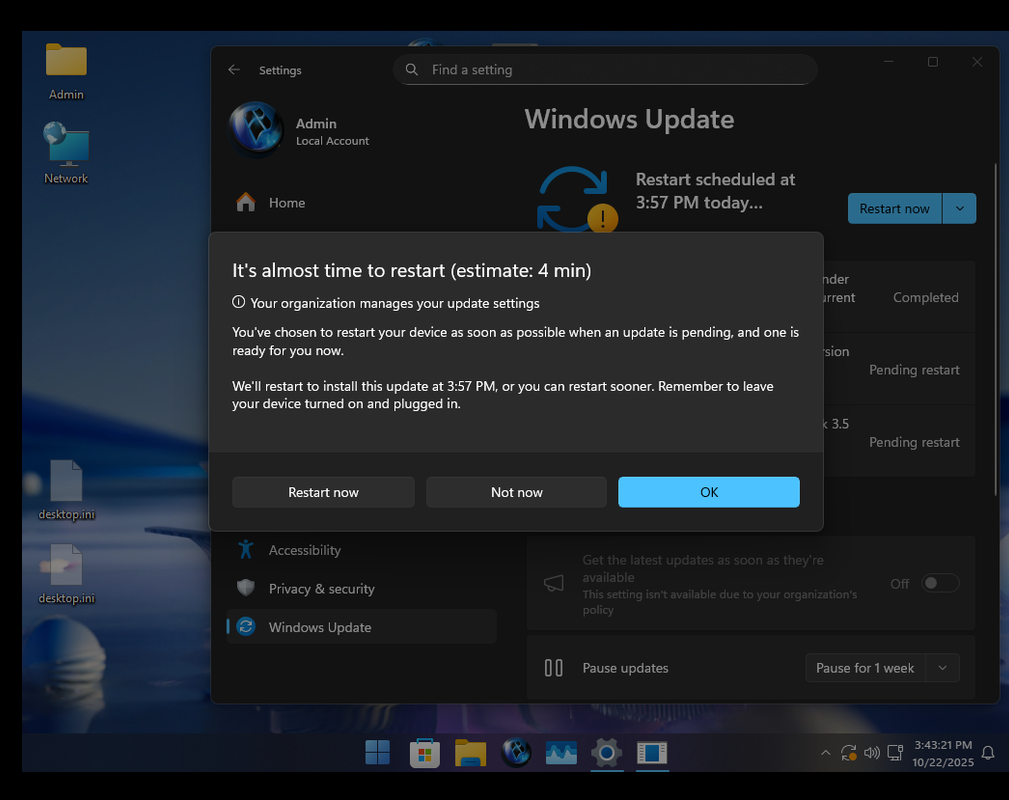Click the Accessibility person icon
This screenshot has height=800, width=1009.
(245, 549)
